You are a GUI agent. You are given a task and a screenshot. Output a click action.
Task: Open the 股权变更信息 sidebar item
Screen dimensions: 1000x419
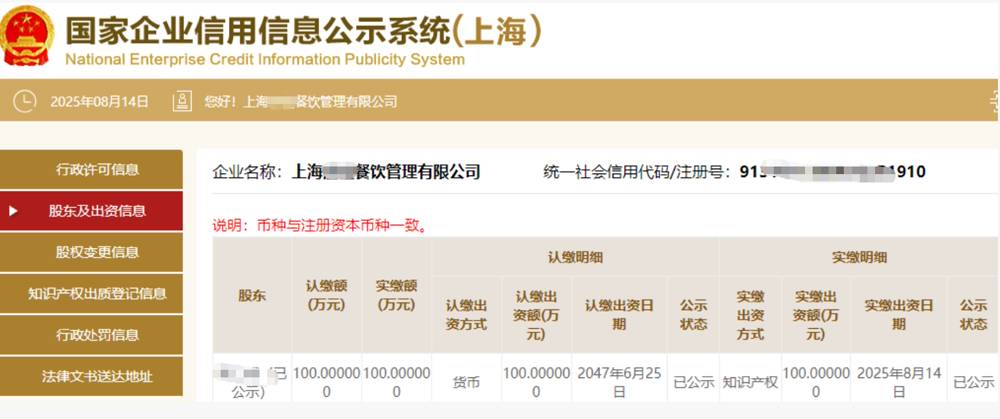click(x=91, y=252)
